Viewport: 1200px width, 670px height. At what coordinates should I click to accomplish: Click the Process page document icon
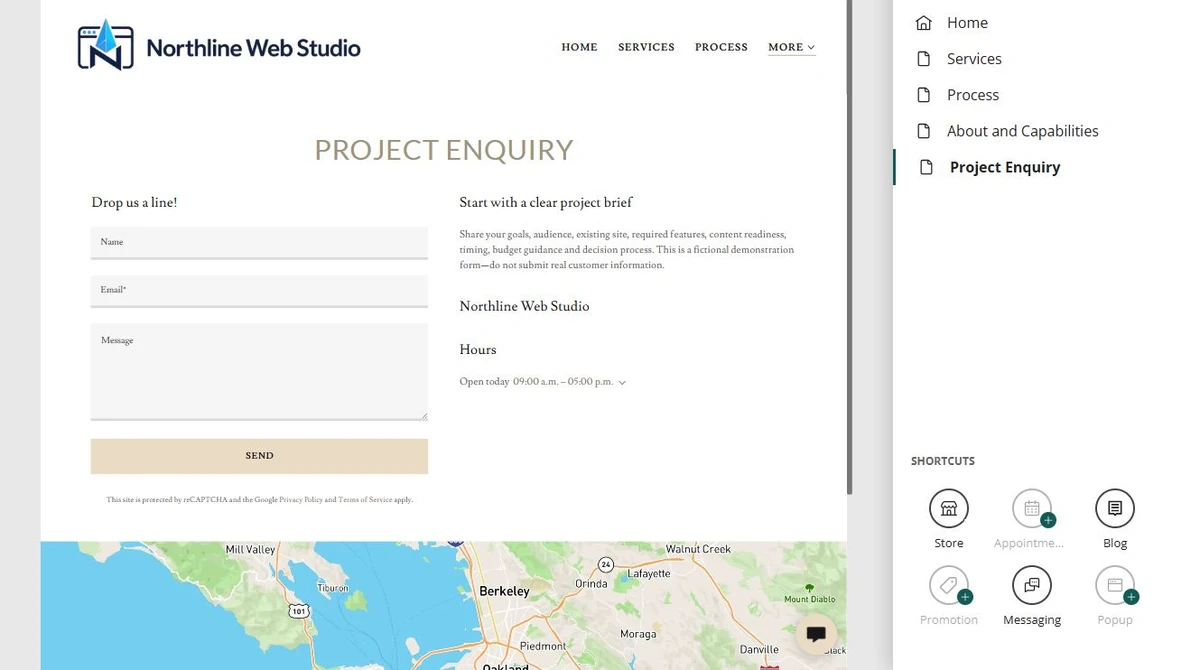[x=924, y=95]
